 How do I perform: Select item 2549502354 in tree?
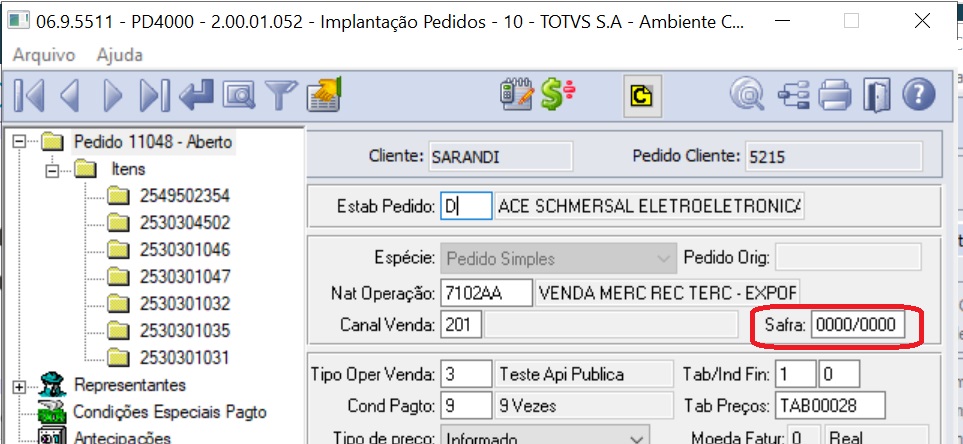(185, 196)
